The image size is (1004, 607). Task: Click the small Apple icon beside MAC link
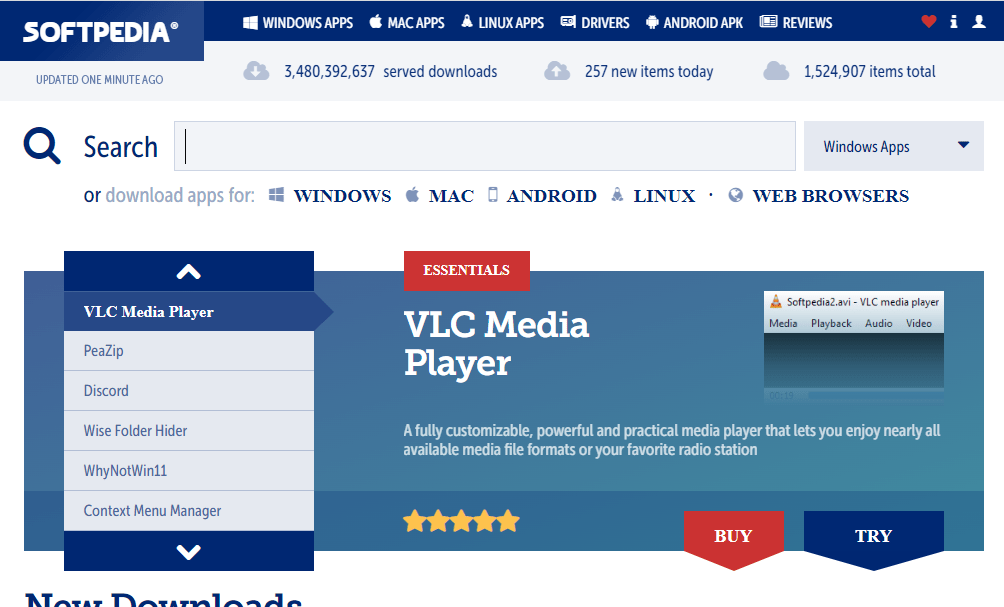412,195
